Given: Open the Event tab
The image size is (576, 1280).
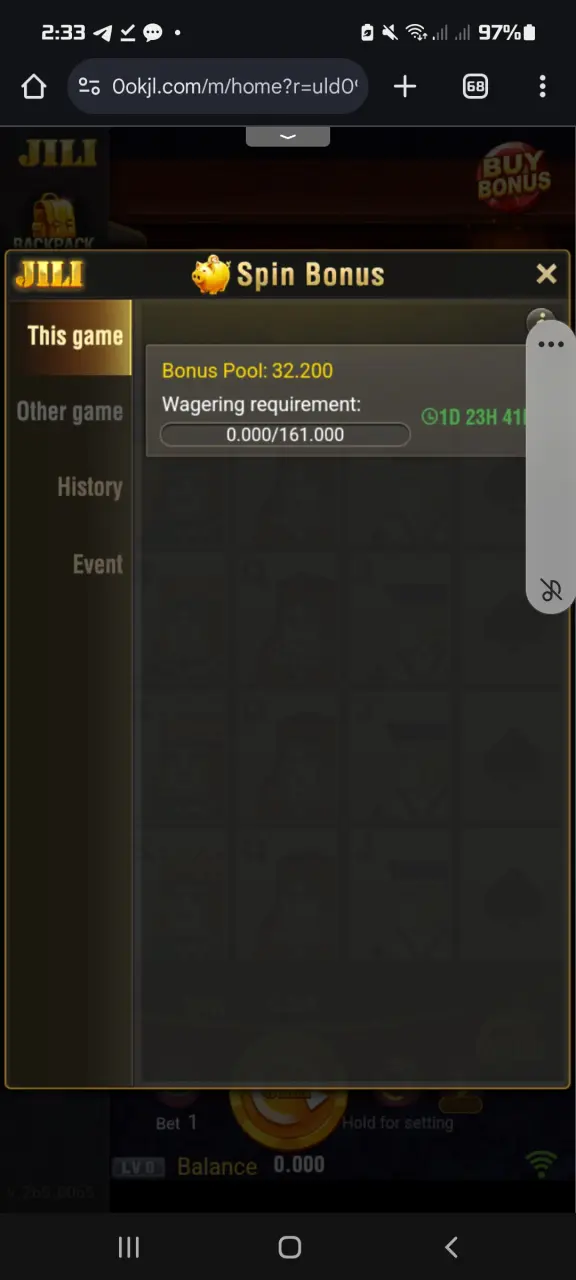Looking at the screenshot, I should coord(97,564).
